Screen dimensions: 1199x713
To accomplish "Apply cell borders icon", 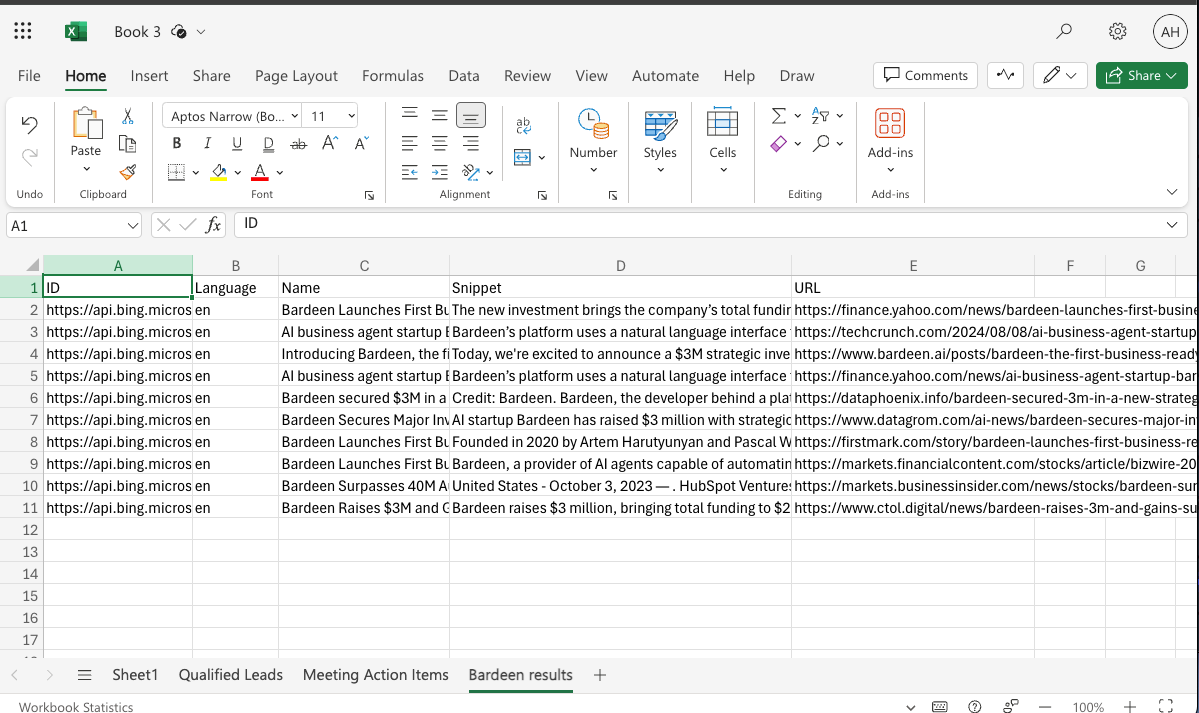I will click(x=177, y=172).
